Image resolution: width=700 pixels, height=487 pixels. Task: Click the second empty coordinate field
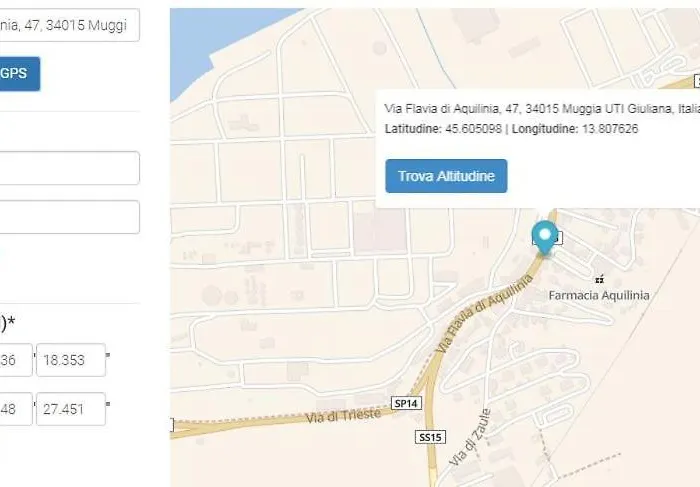tap(68, 217)
